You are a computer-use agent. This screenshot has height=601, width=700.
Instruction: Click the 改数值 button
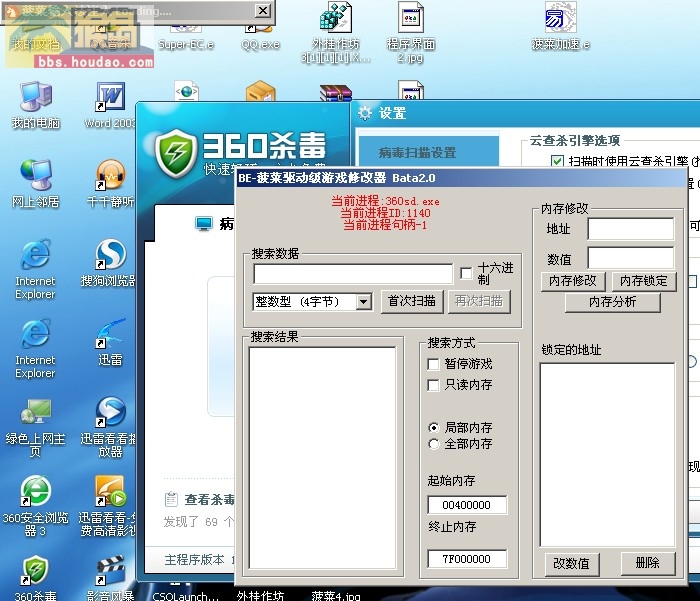point(571,563)
